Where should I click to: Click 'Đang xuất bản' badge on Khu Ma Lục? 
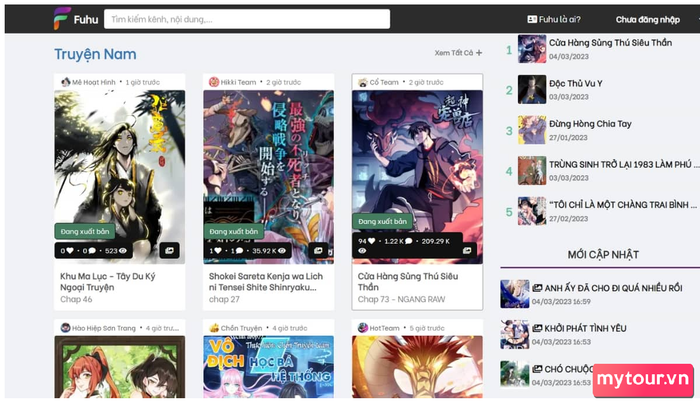tap(85, 231)
